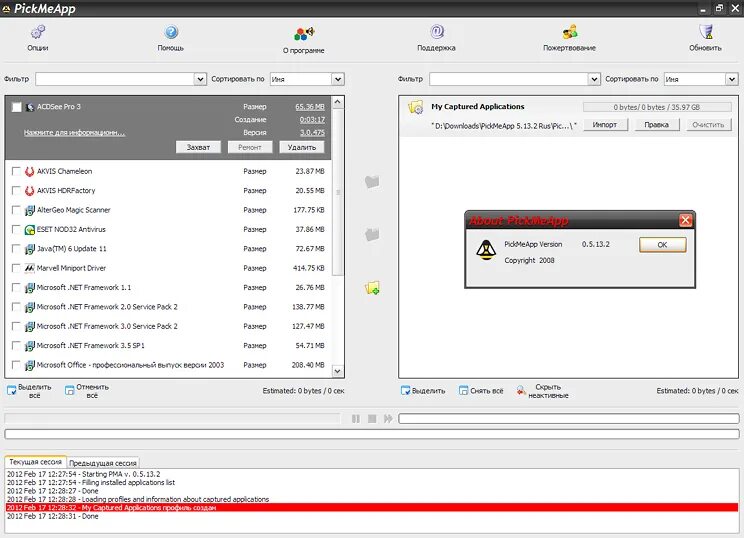Image resolution: width=744 pixels, height=538 pixels.
Task: Click the left Фильтр input field
Action: 115,79
